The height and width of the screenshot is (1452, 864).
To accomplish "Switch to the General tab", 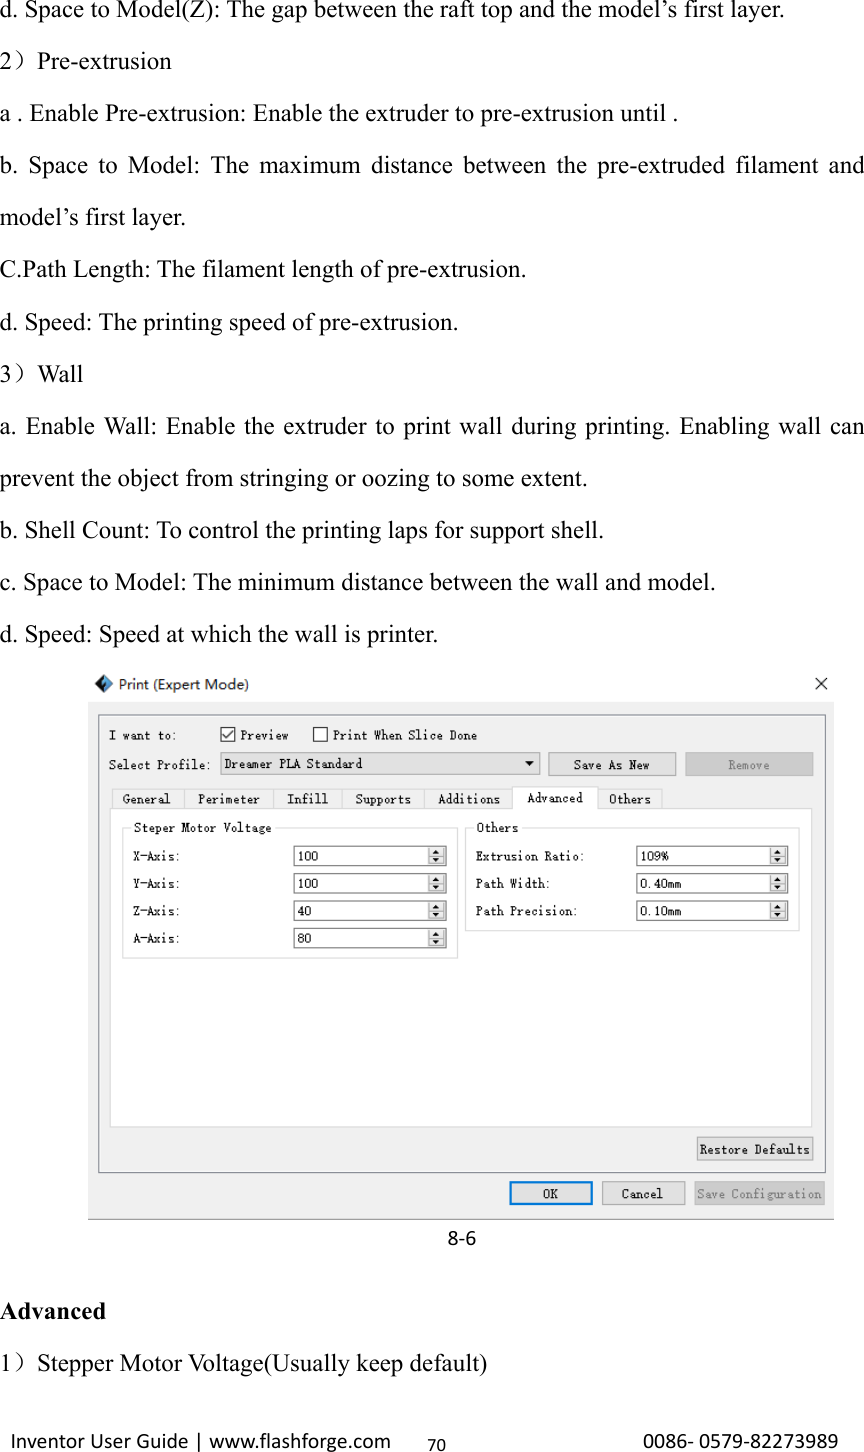I will 147,799.
